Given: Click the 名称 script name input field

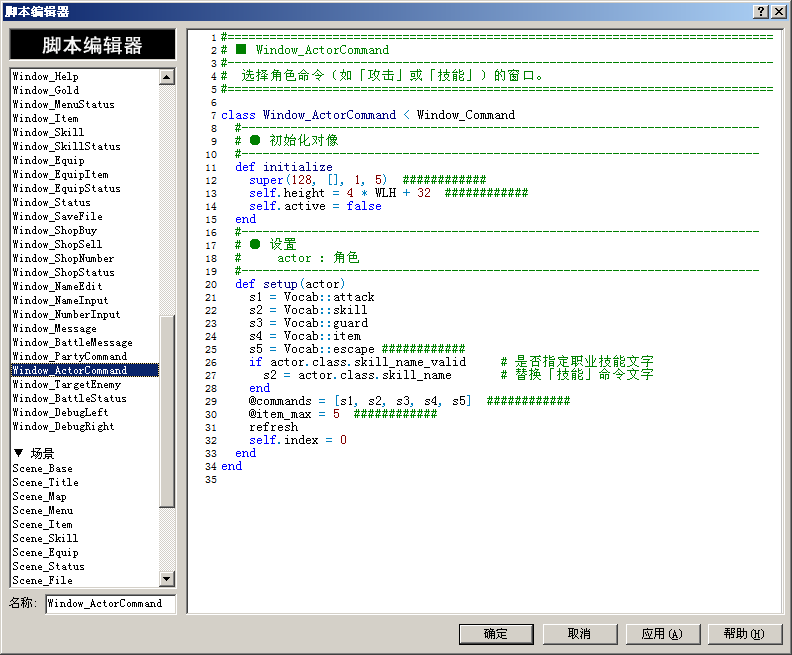Looking at the screenshot, I should pos(111,603).
